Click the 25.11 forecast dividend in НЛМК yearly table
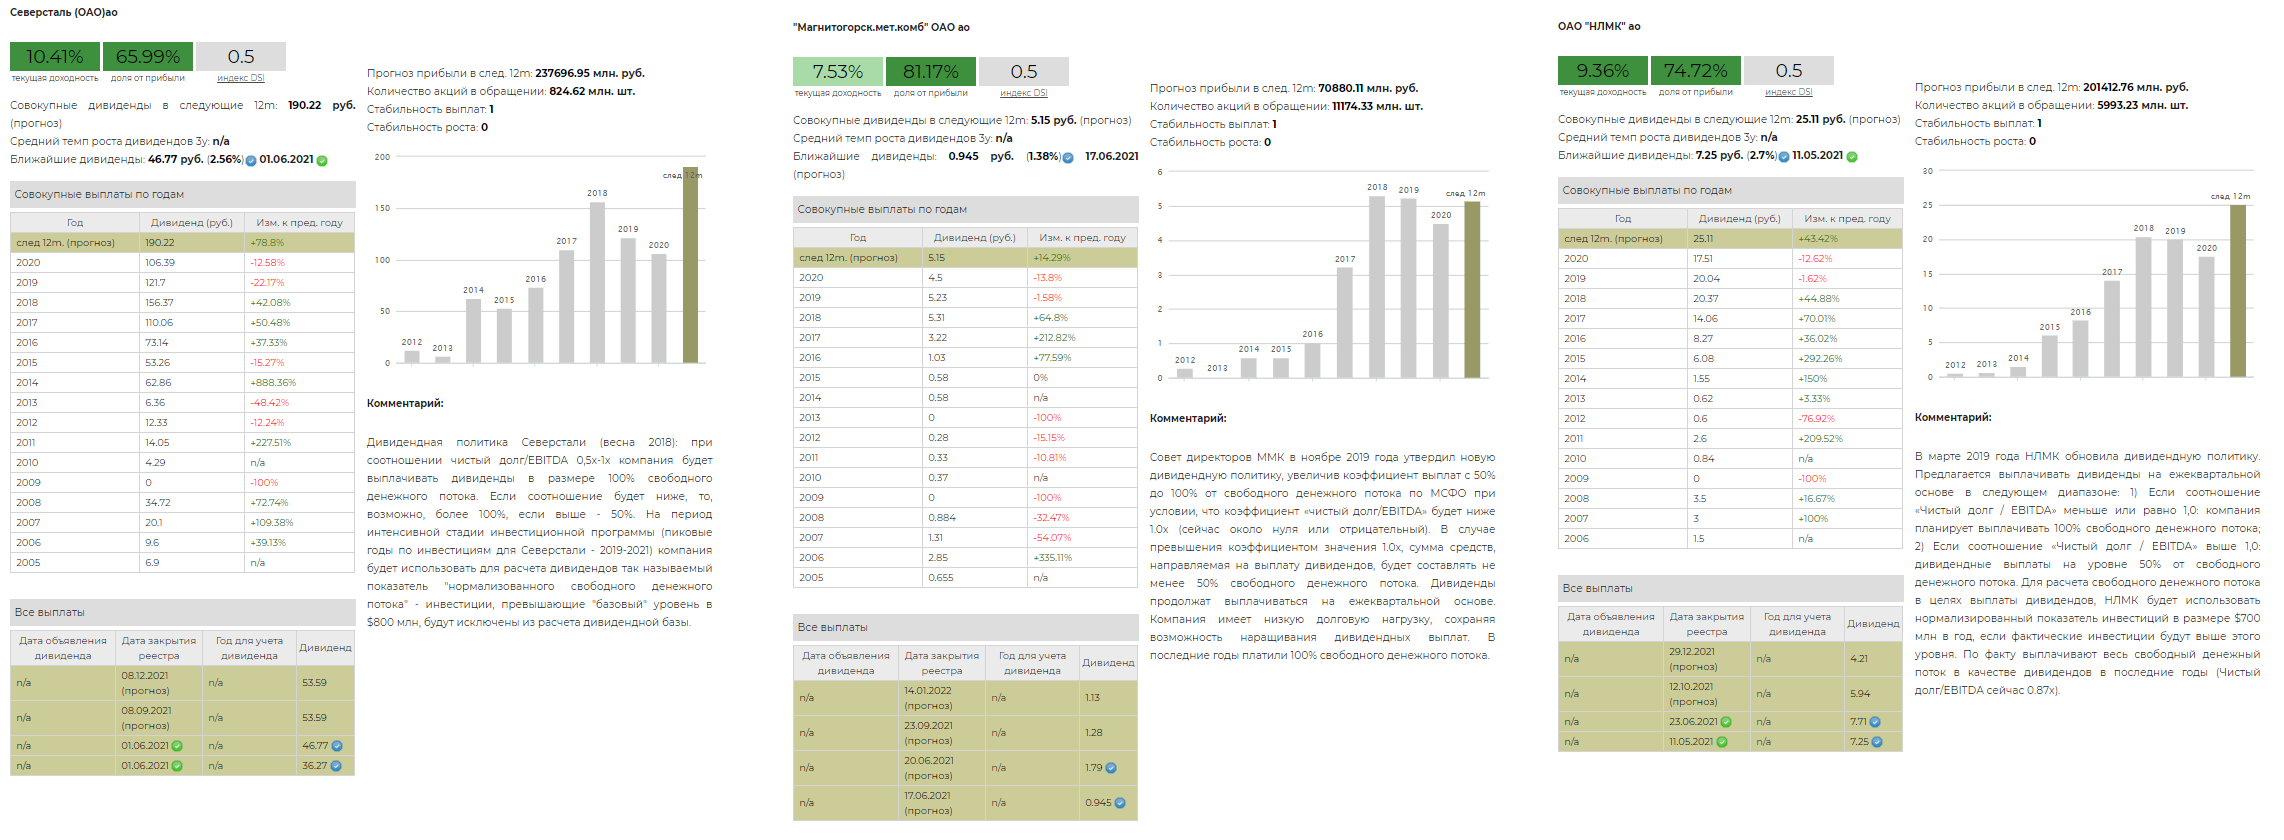2284x840 pixels. click(x=1703, y=239)
